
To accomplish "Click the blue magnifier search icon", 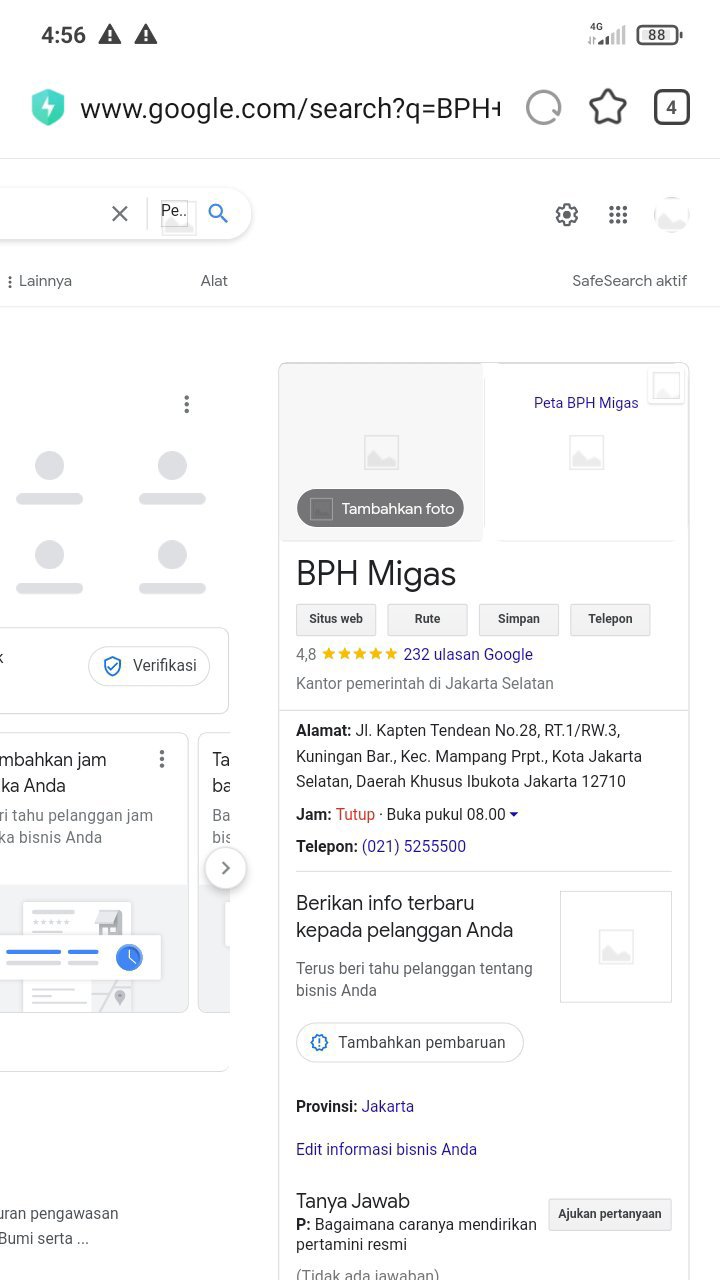I will tap(218, 213).
